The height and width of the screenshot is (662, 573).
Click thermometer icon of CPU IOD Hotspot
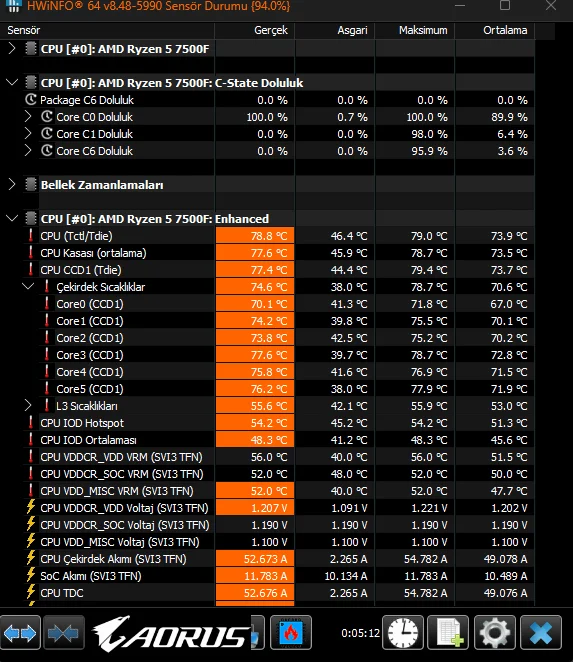pyautogui.click(x=31, y=423)
